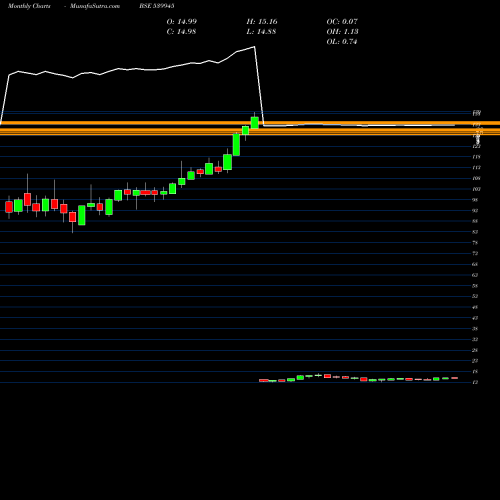Click the 118 price axis label
Screen dimensions: 500x500
[x=477, y=157]
